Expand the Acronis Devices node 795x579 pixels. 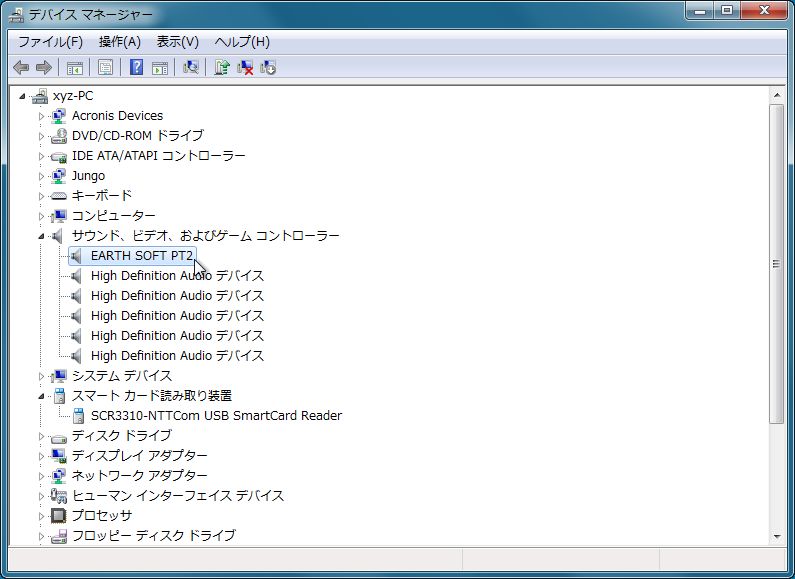click(x=42, y=116)
